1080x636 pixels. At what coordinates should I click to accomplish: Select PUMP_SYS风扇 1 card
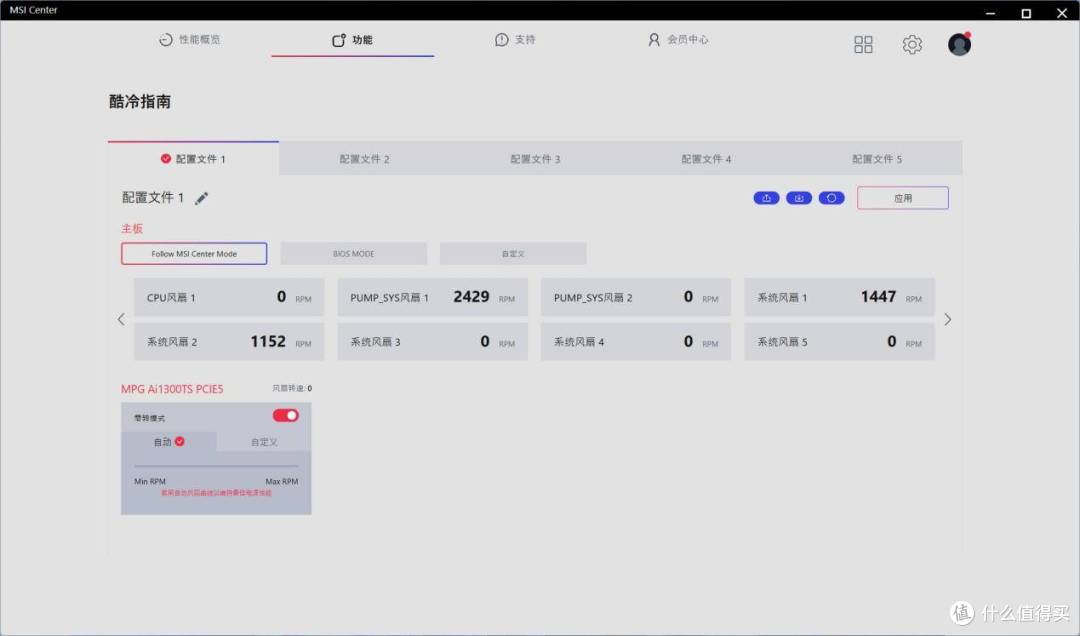[433, 298]
